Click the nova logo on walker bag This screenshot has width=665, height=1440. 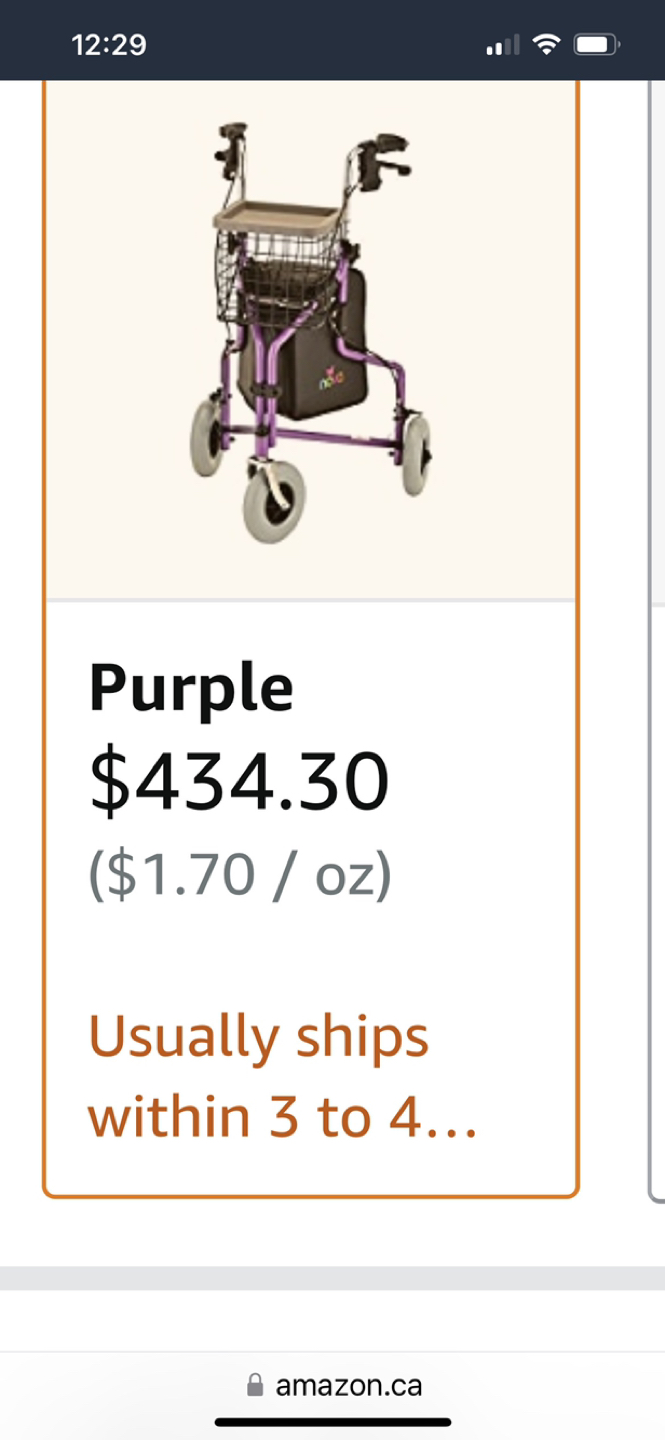tap(331, 380)
